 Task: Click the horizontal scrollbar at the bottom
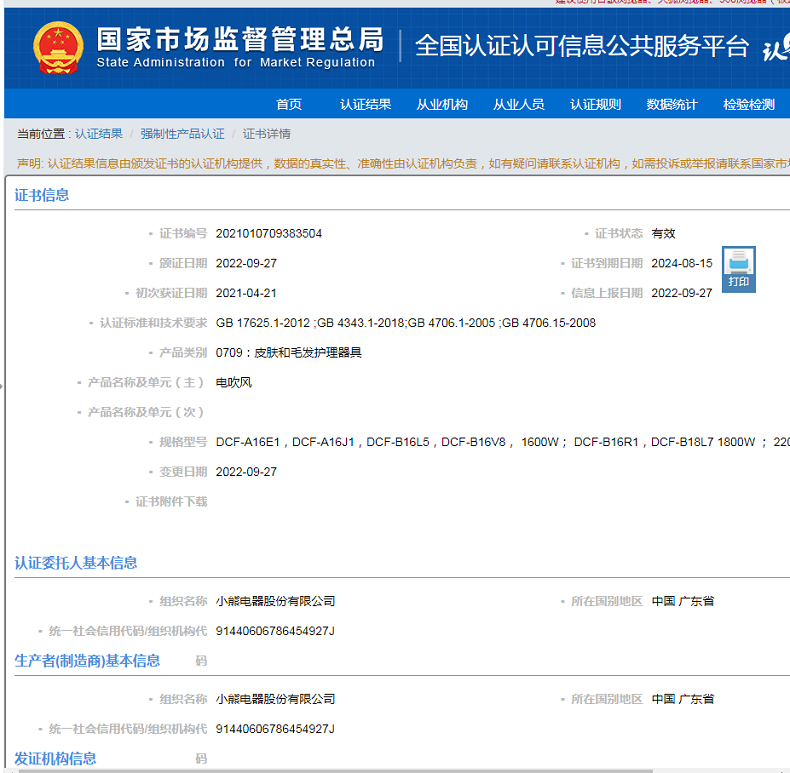click(x=336, y=771)
